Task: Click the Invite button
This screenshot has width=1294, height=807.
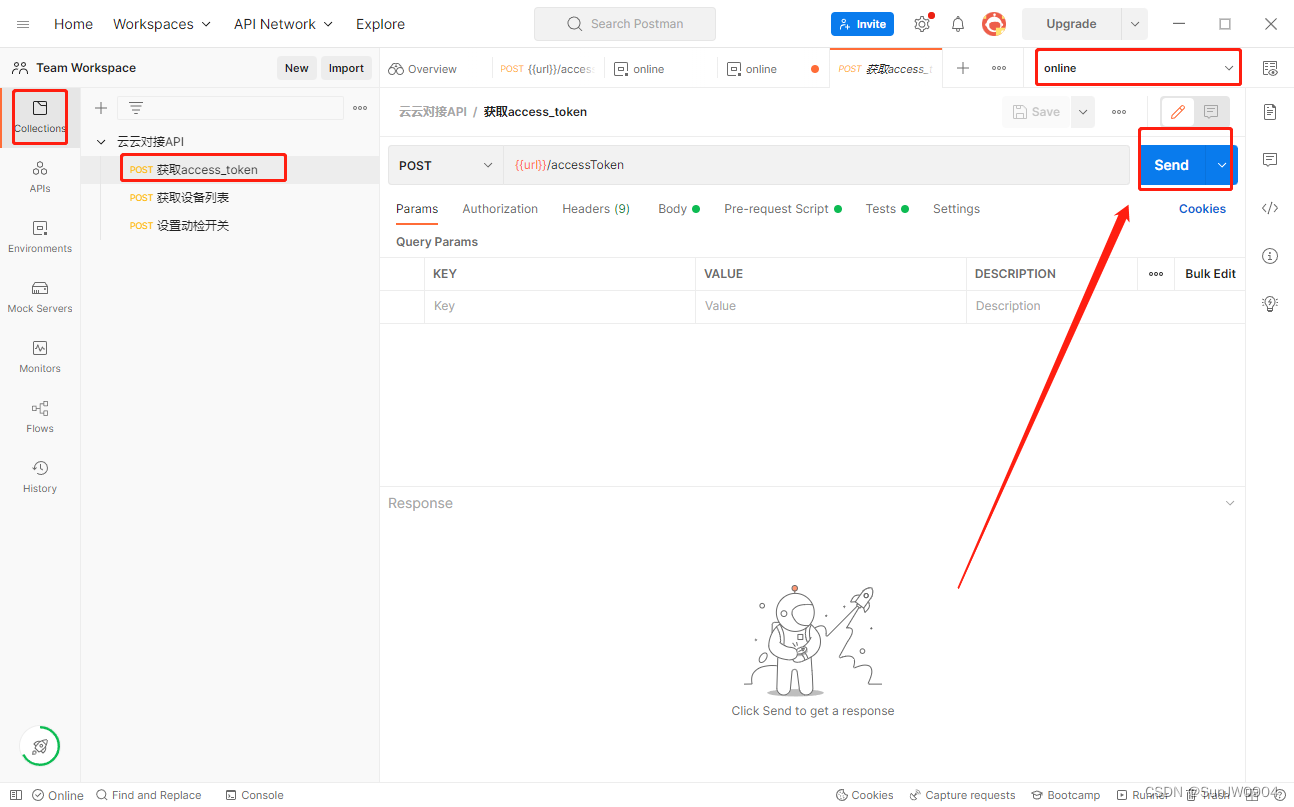Action: (x=862, y=24)
